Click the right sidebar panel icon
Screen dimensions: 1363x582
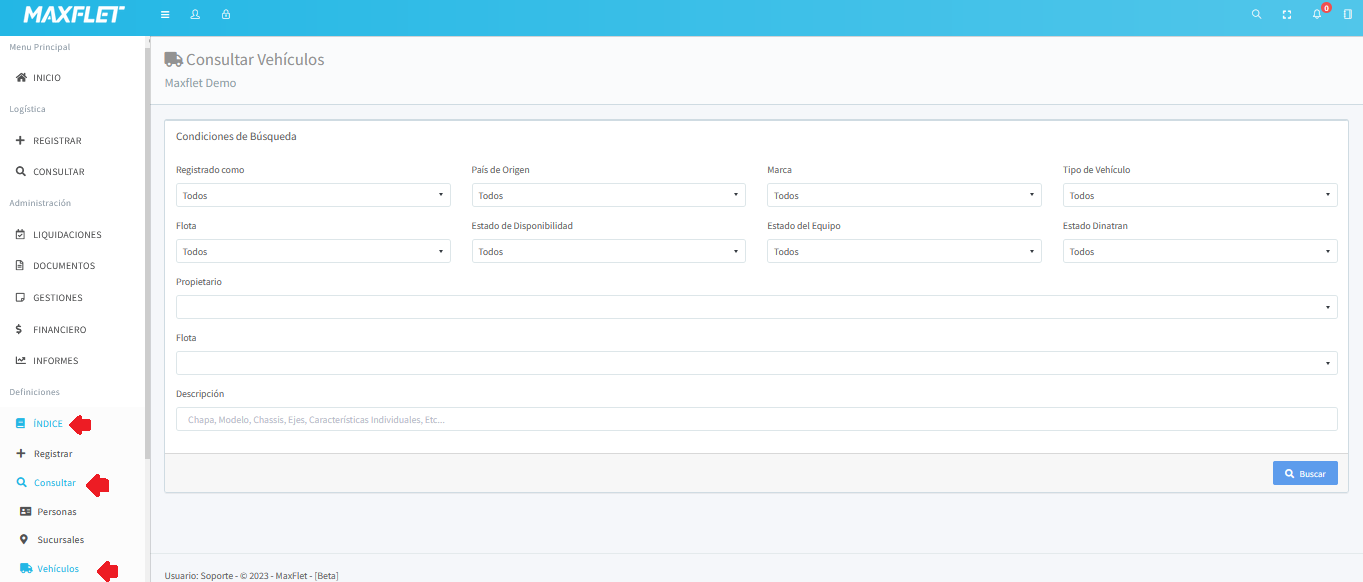click(1347, 15)
